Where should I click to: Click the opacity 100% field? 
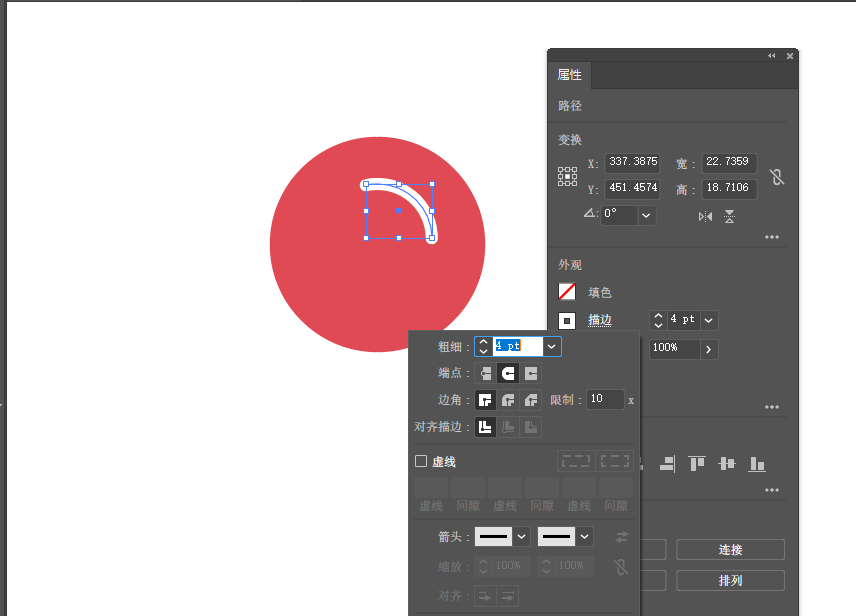(x=675, y=350)
